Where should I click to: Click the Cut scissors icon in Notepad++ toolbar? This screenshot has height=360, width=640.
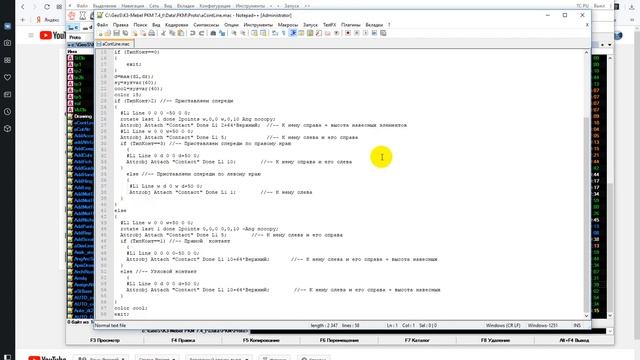163,33
